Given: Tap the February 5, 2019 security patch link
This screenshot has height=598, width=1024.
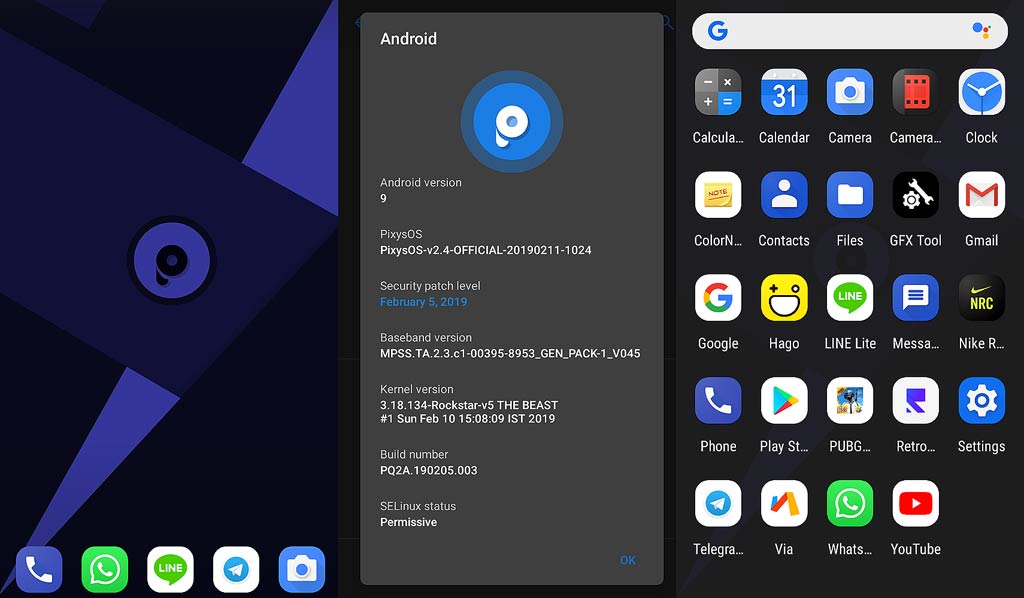Looking at the screenshot, I should click(423, 302).
